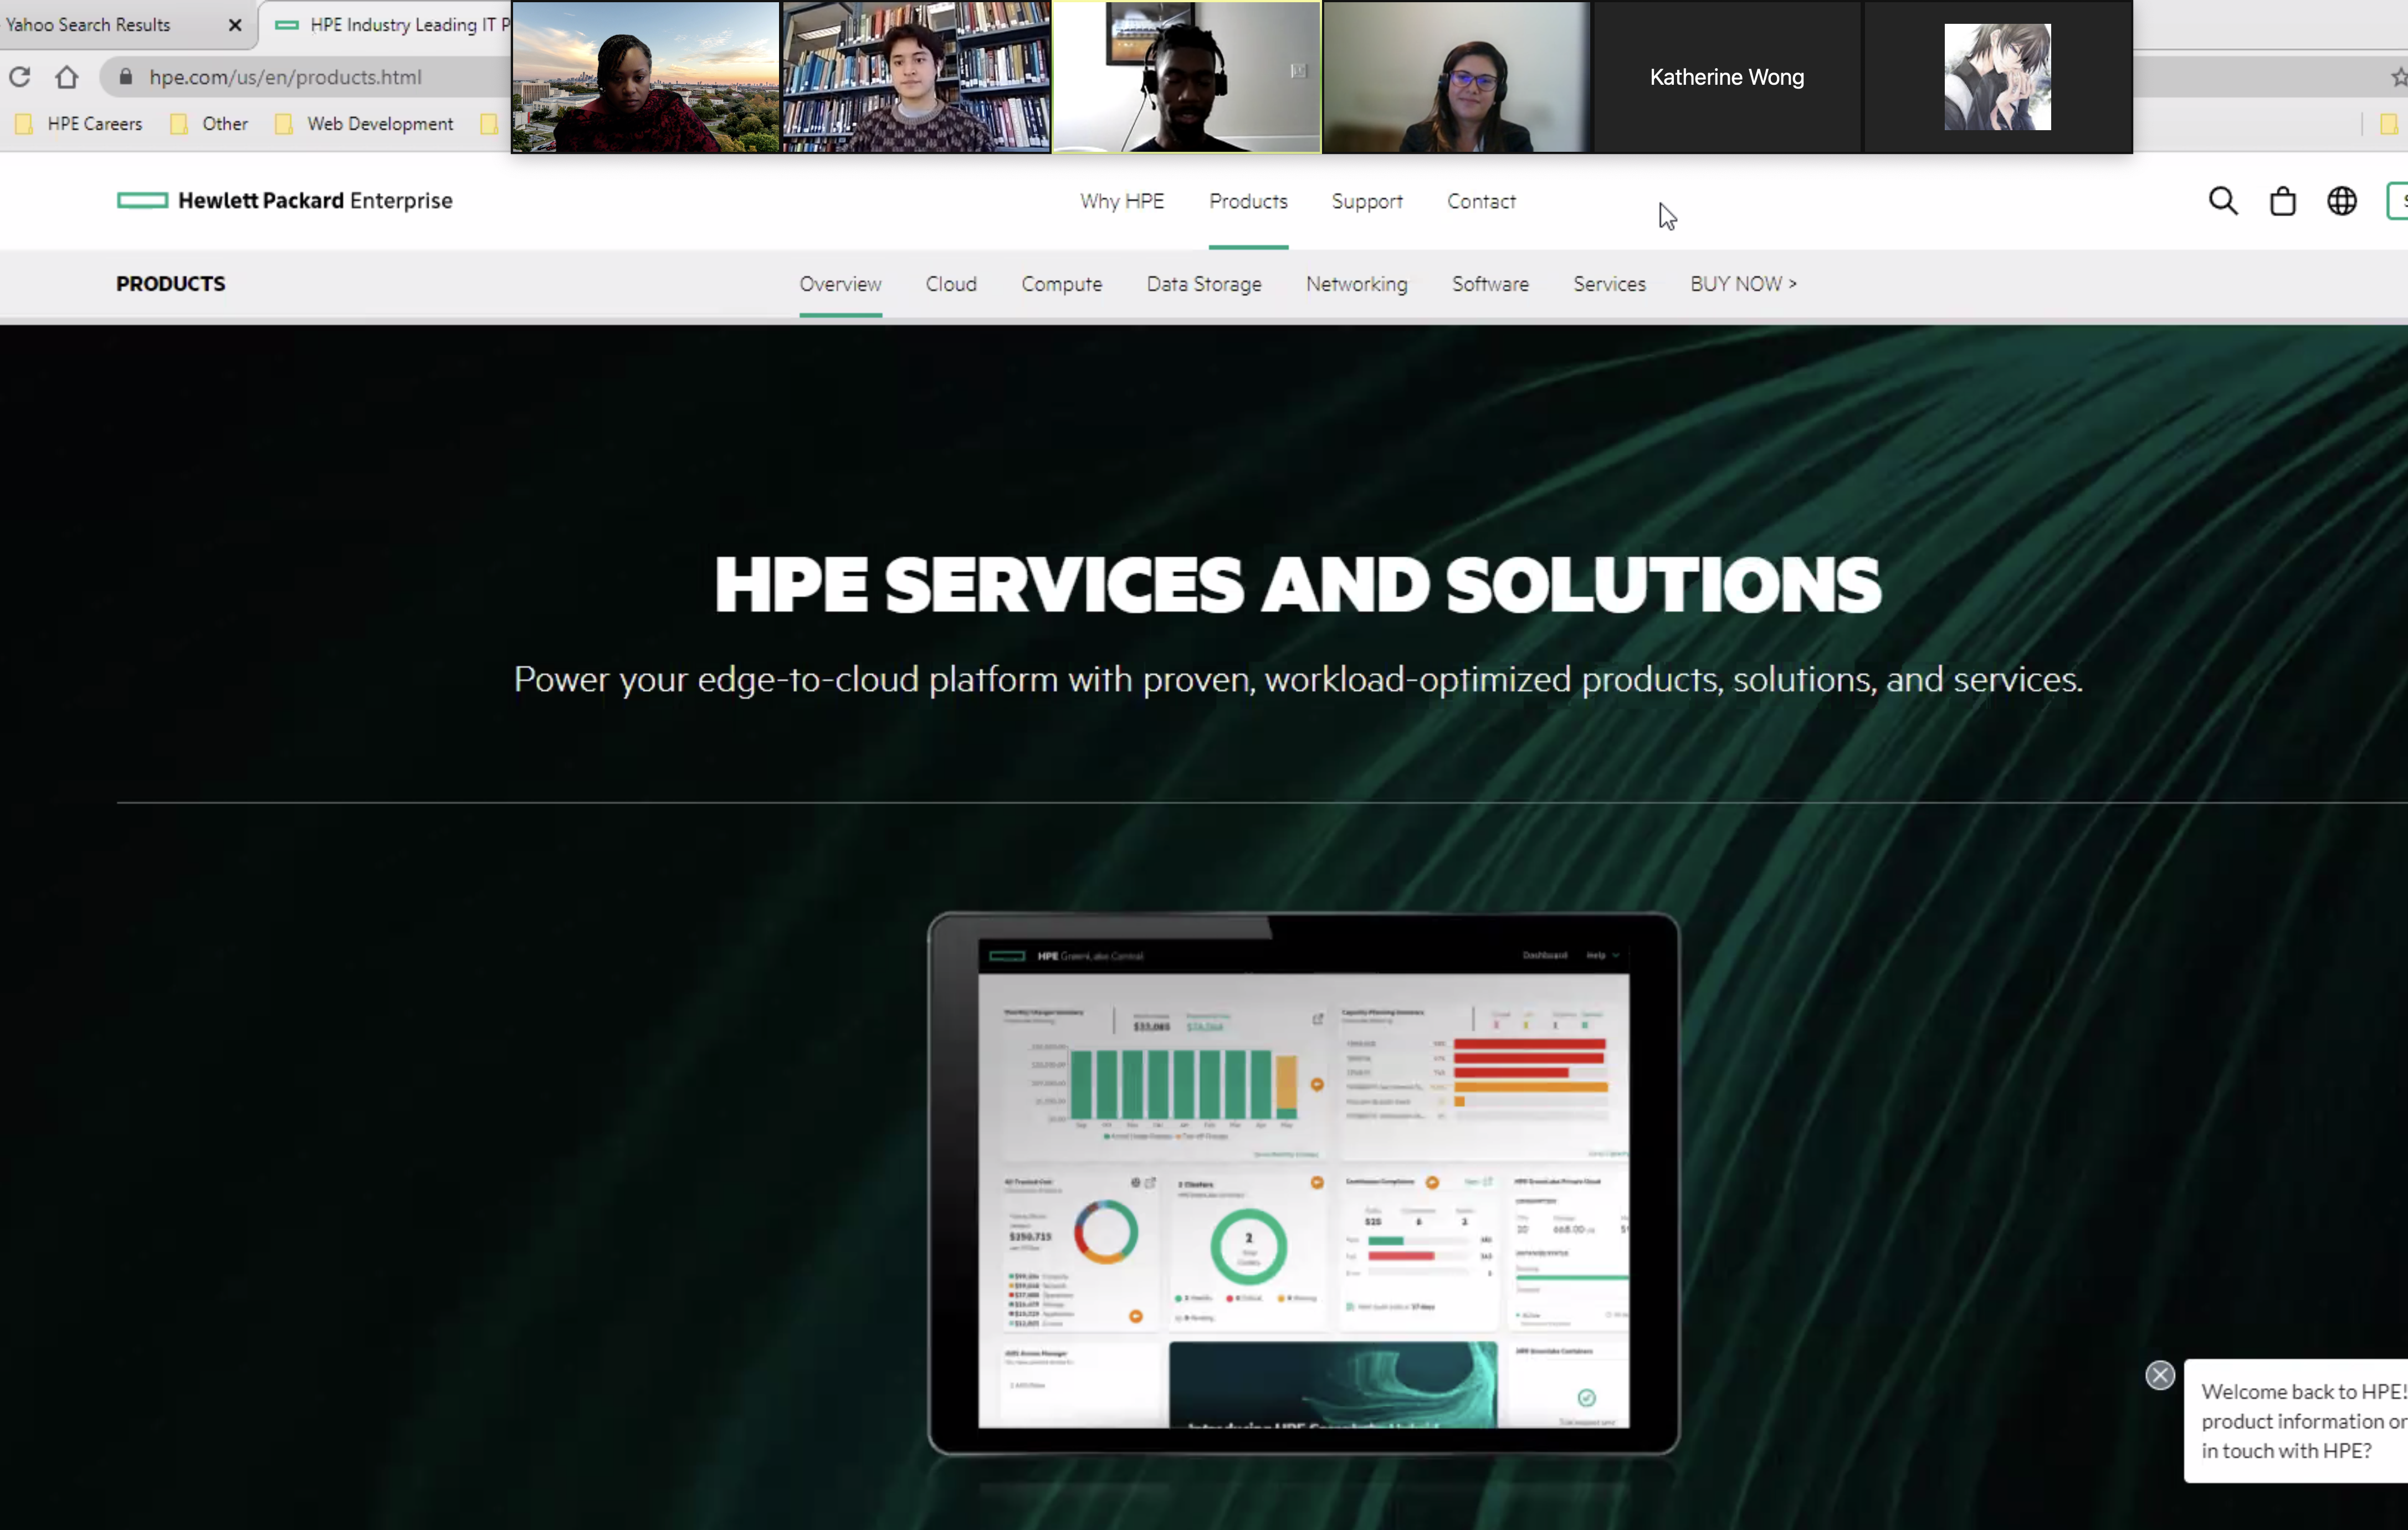The height and width of the screenshot is (1530, 2408).
Task: Click the Hewlett Packard Enterprise logo
Action: pyautogui.click(x=285, y=201)
